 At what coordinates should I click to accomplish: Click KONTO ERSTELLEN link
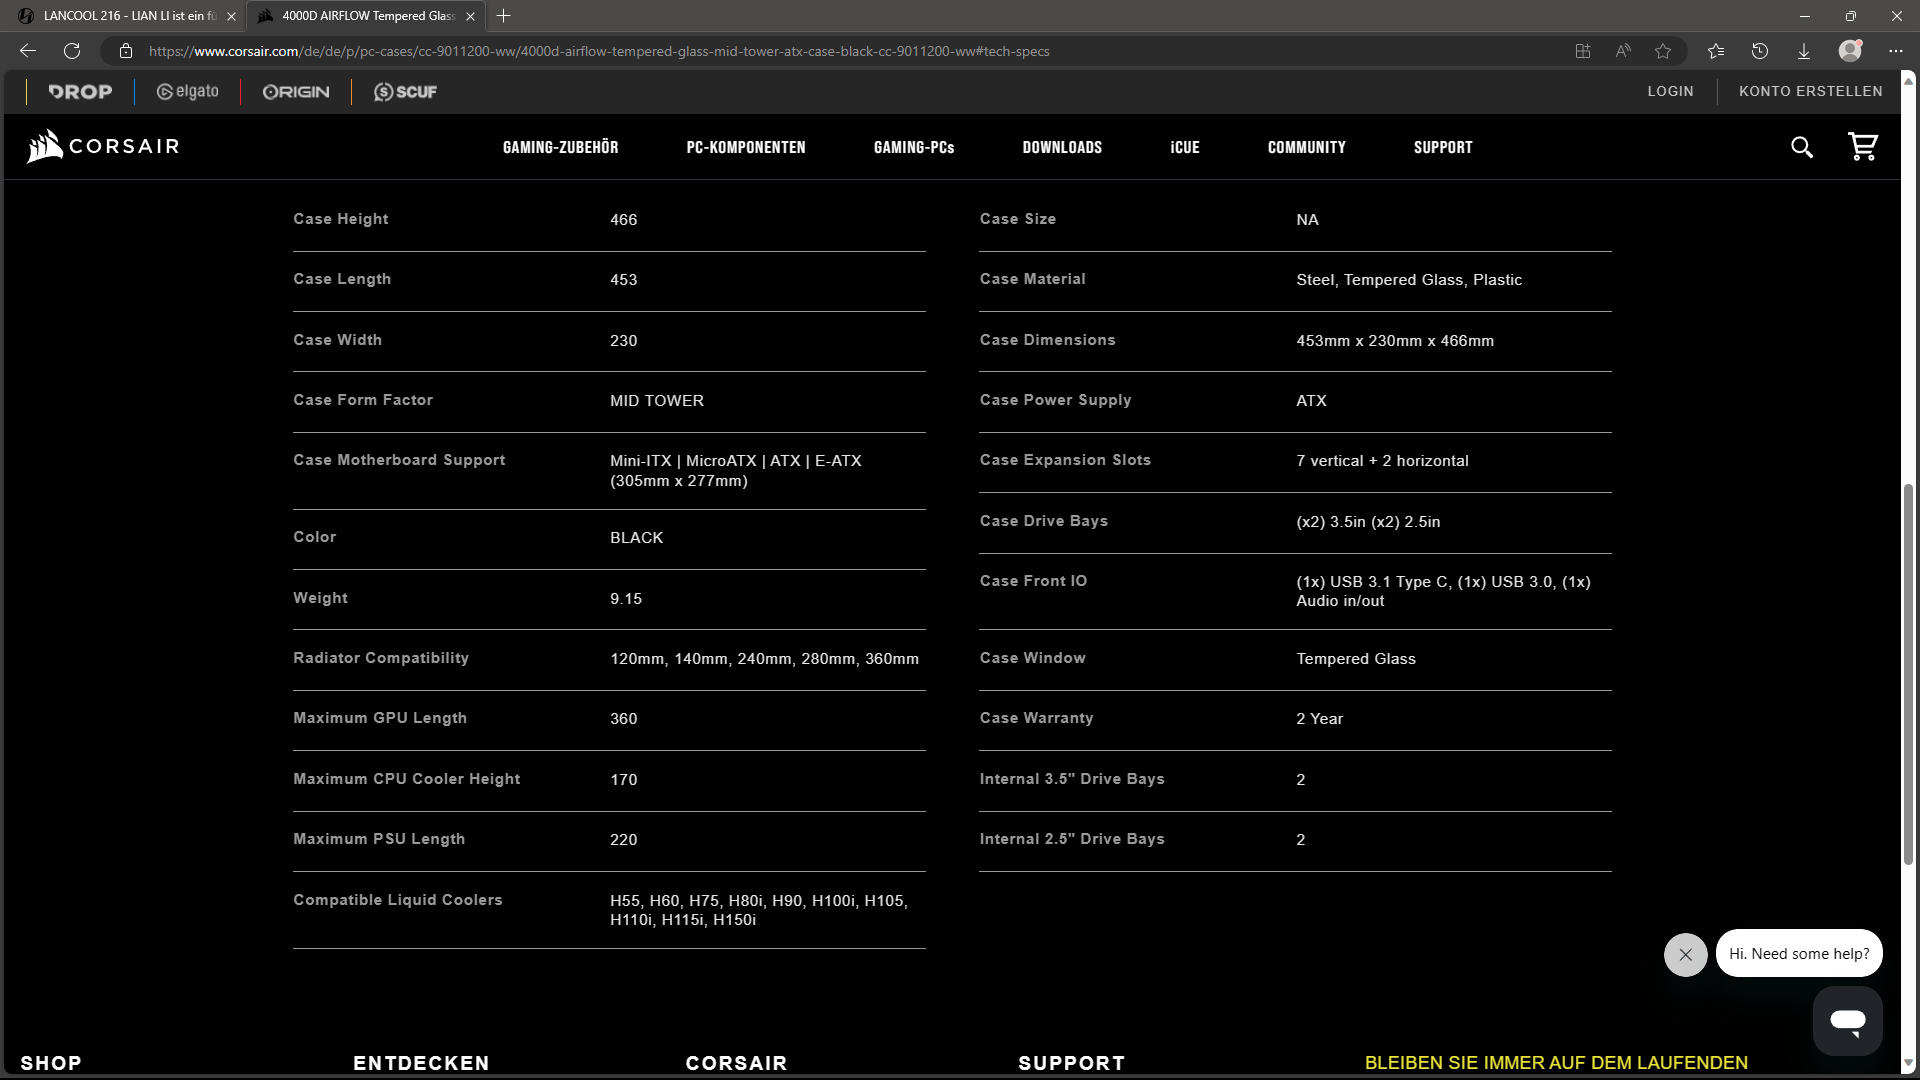(1810, 91)
